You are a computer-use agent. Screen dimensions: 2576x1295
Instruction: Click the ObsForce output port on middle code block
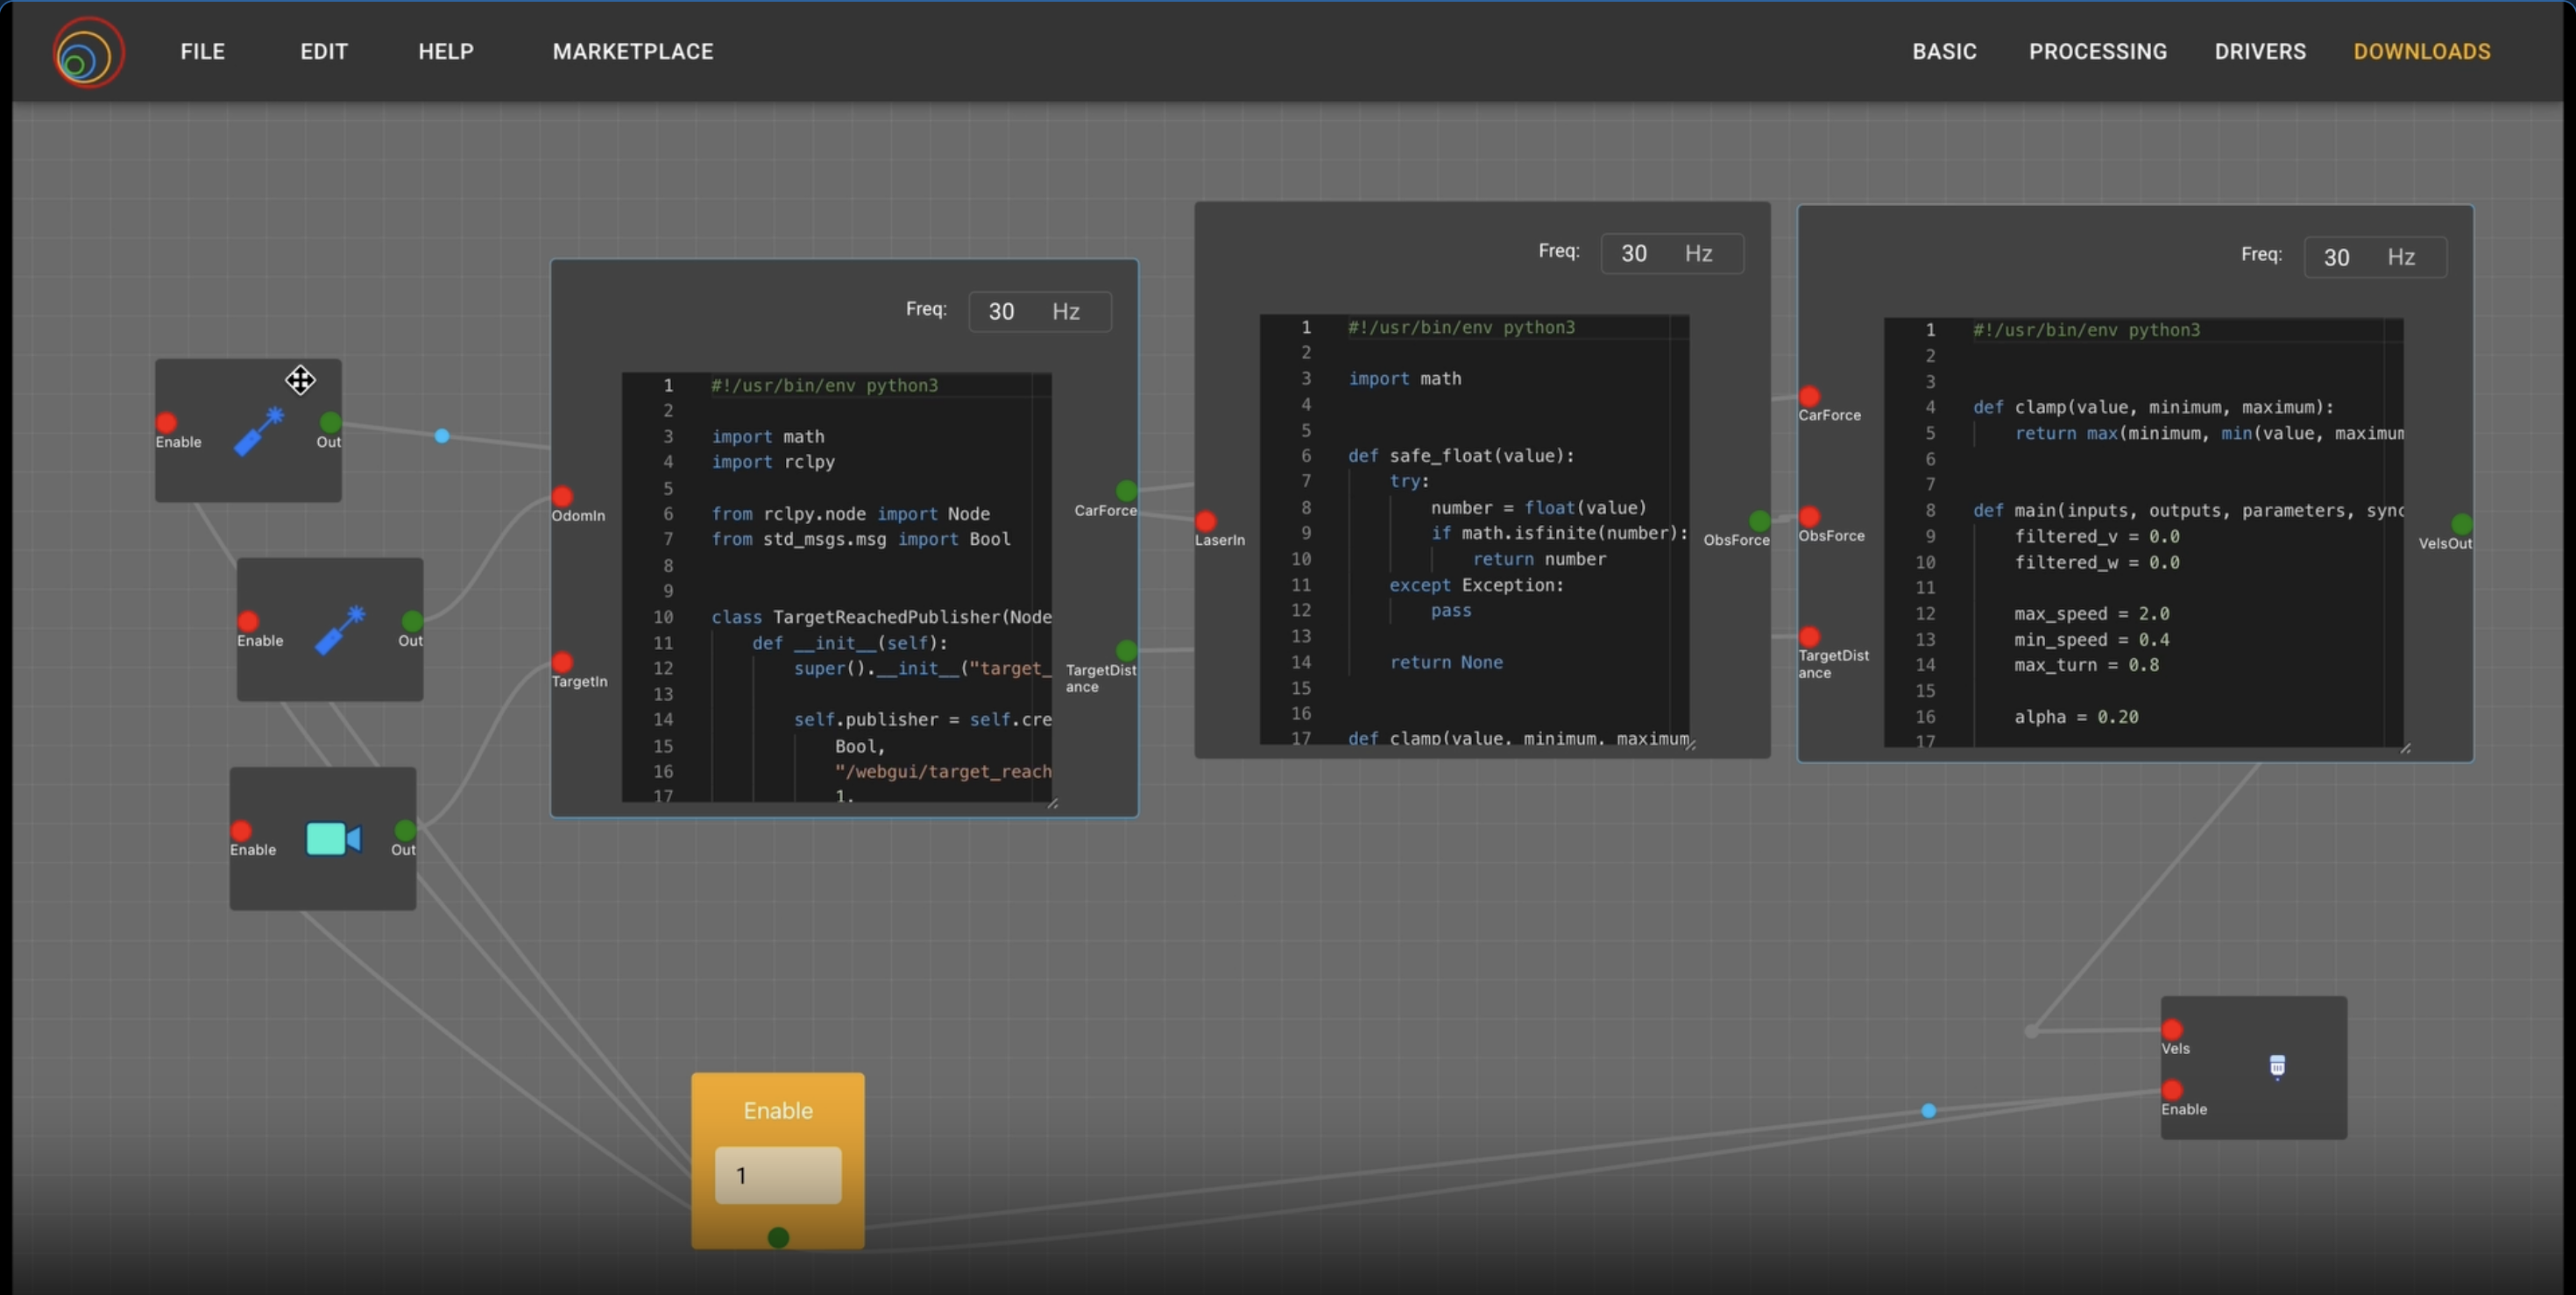click(1760, 521)
